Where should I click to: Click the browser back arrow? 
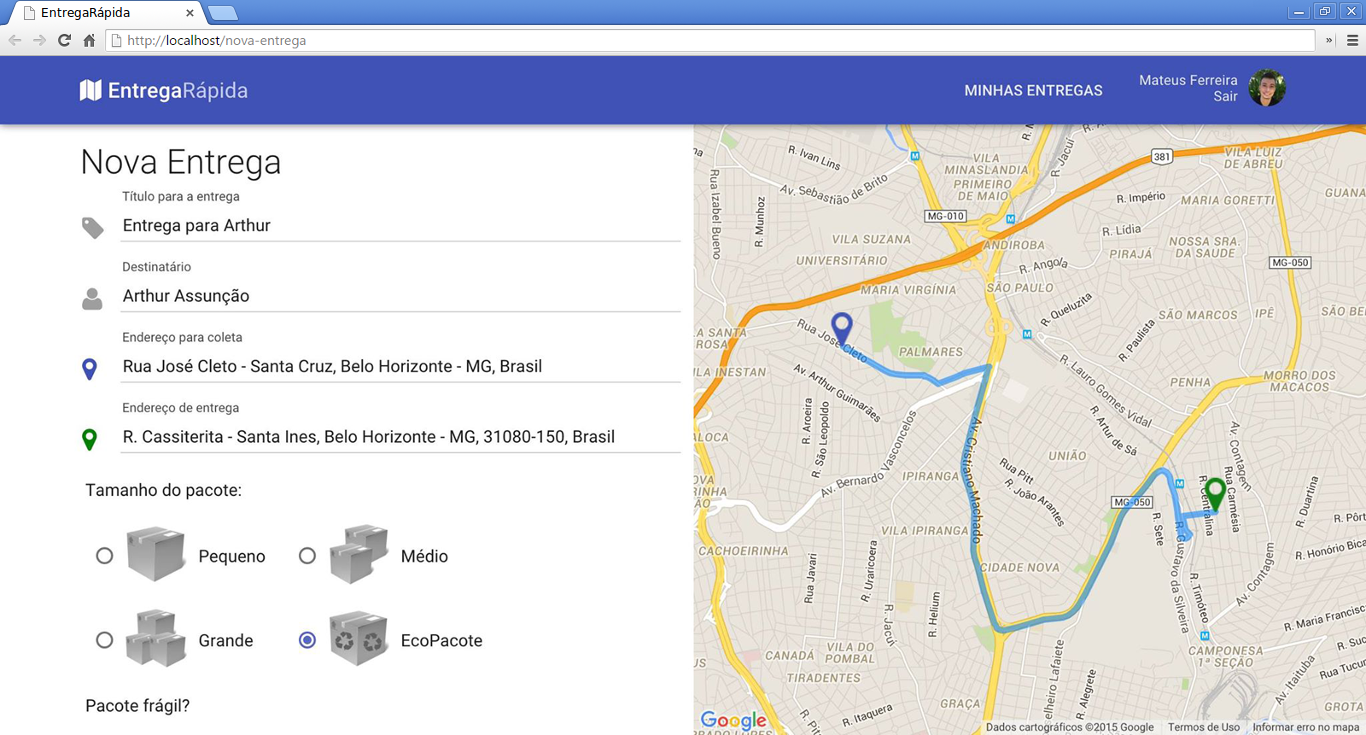(14, 40)
